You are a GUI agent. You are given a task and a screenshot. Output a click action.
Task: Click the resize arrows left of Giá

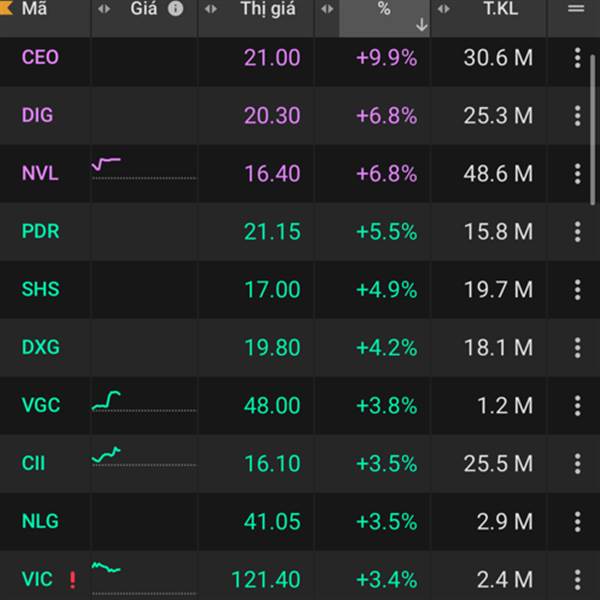tap(104, 9)
